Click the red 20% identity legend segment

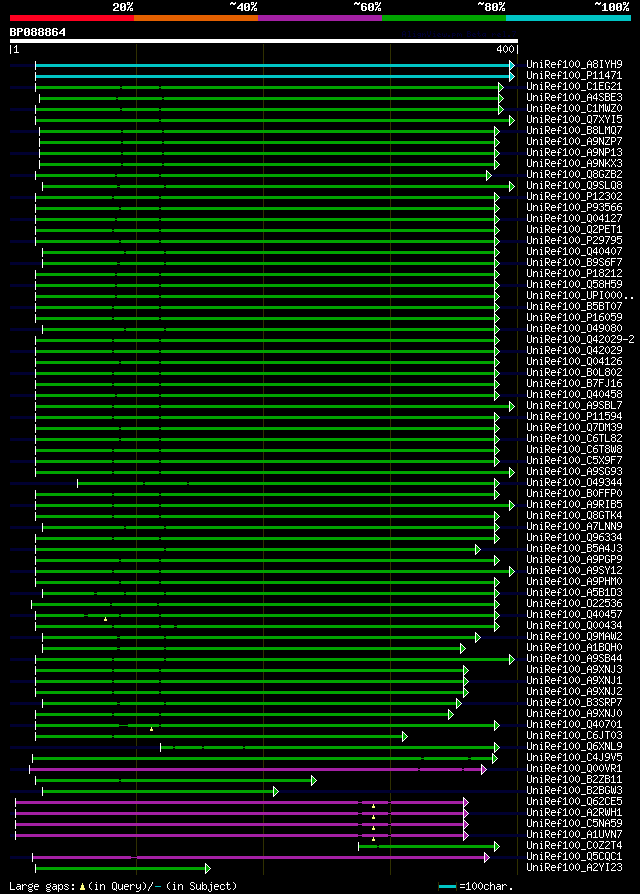point(72,18)
